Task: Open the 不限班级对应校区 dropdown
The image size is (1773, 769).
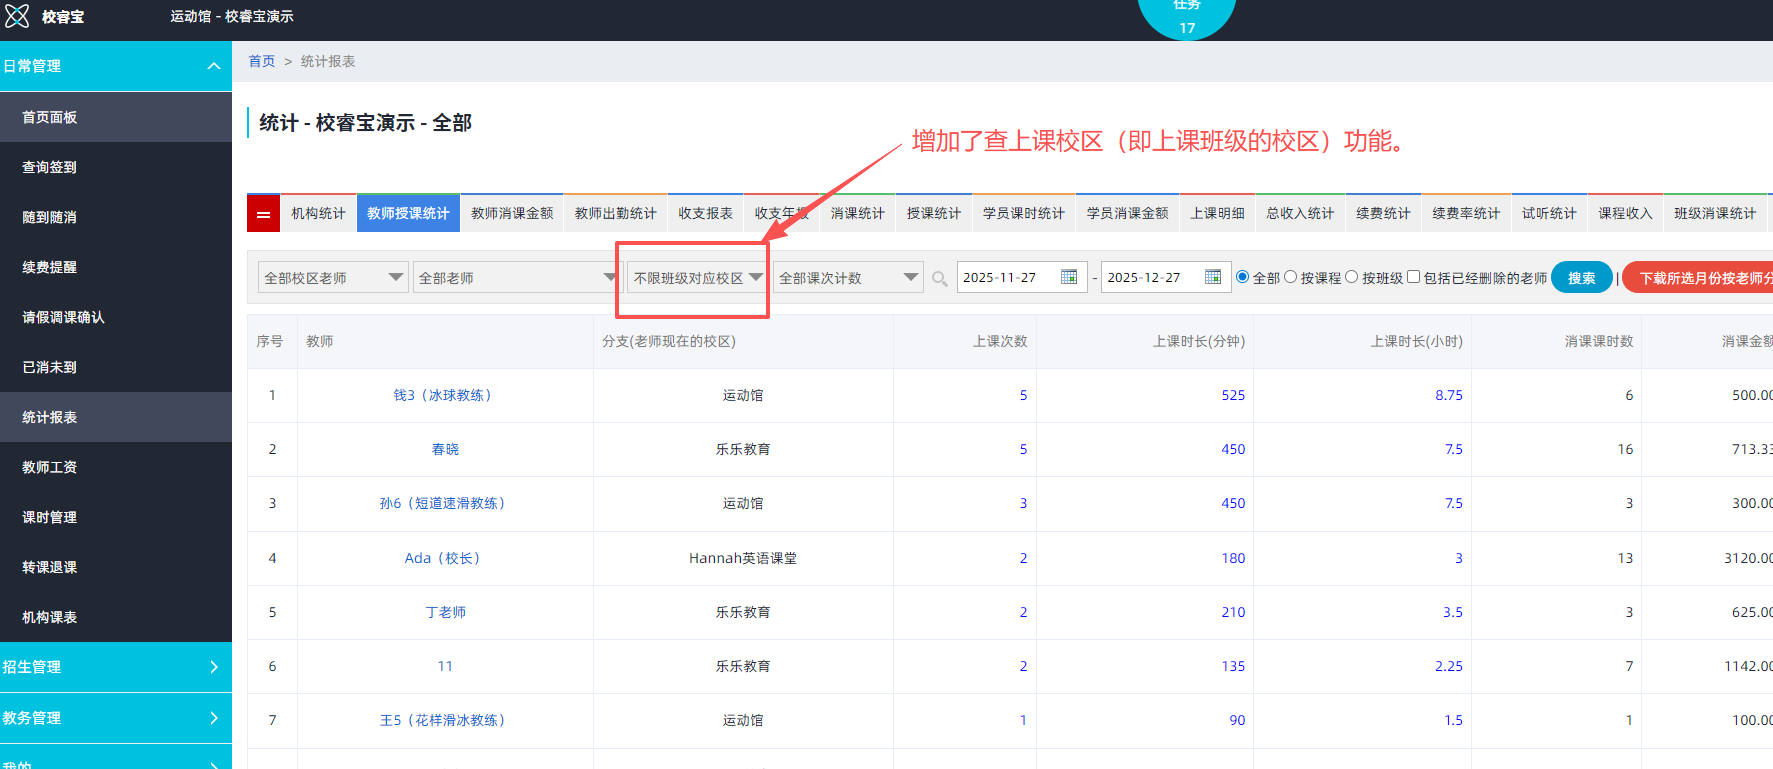Action: coord(697,278)
